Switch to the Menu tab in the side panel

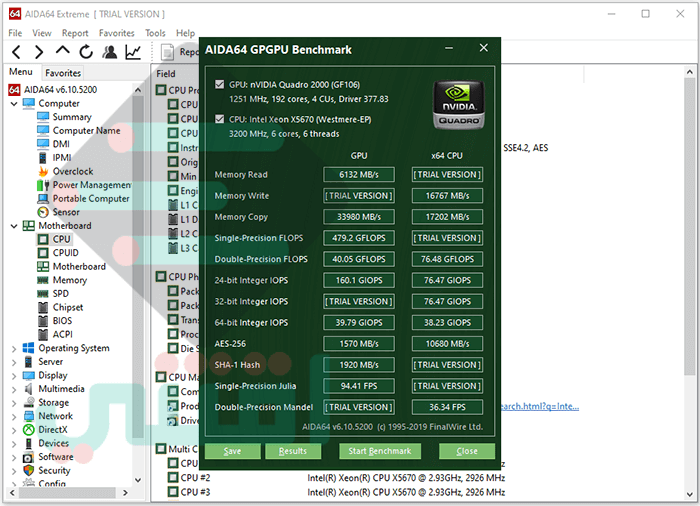pyautogui.click(x=21, y=72)
